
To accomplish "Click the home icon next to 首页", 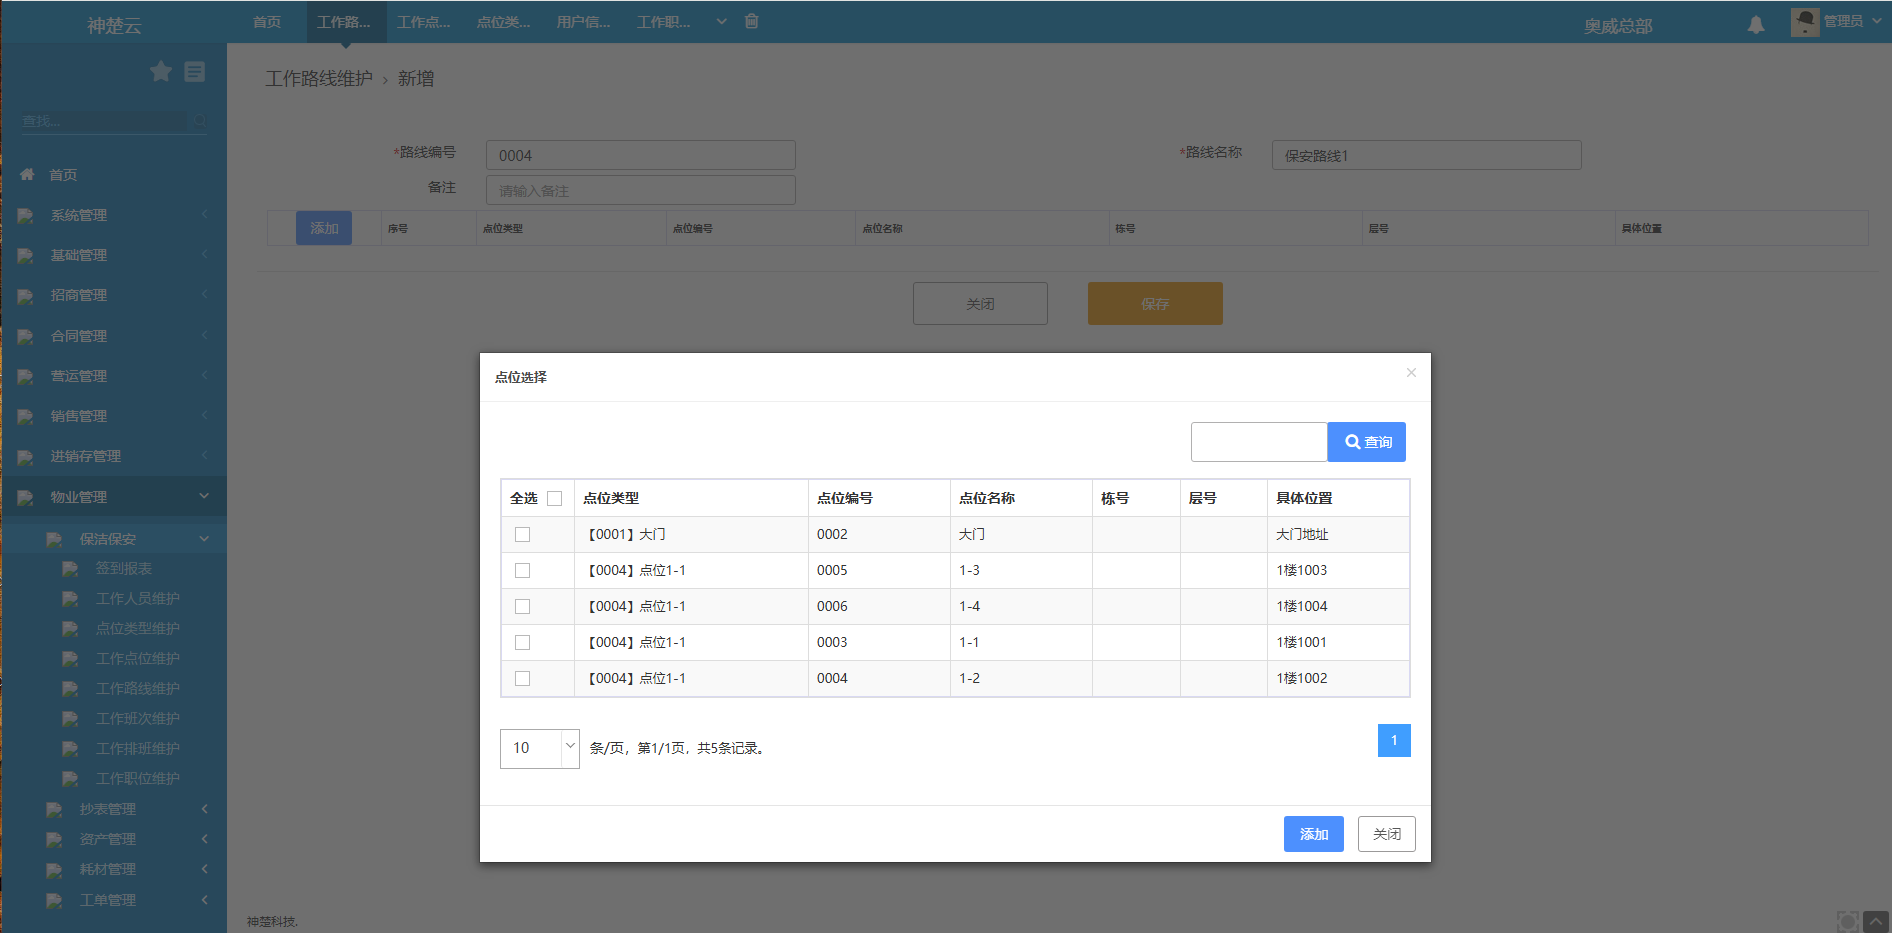I will coord(27,174).
